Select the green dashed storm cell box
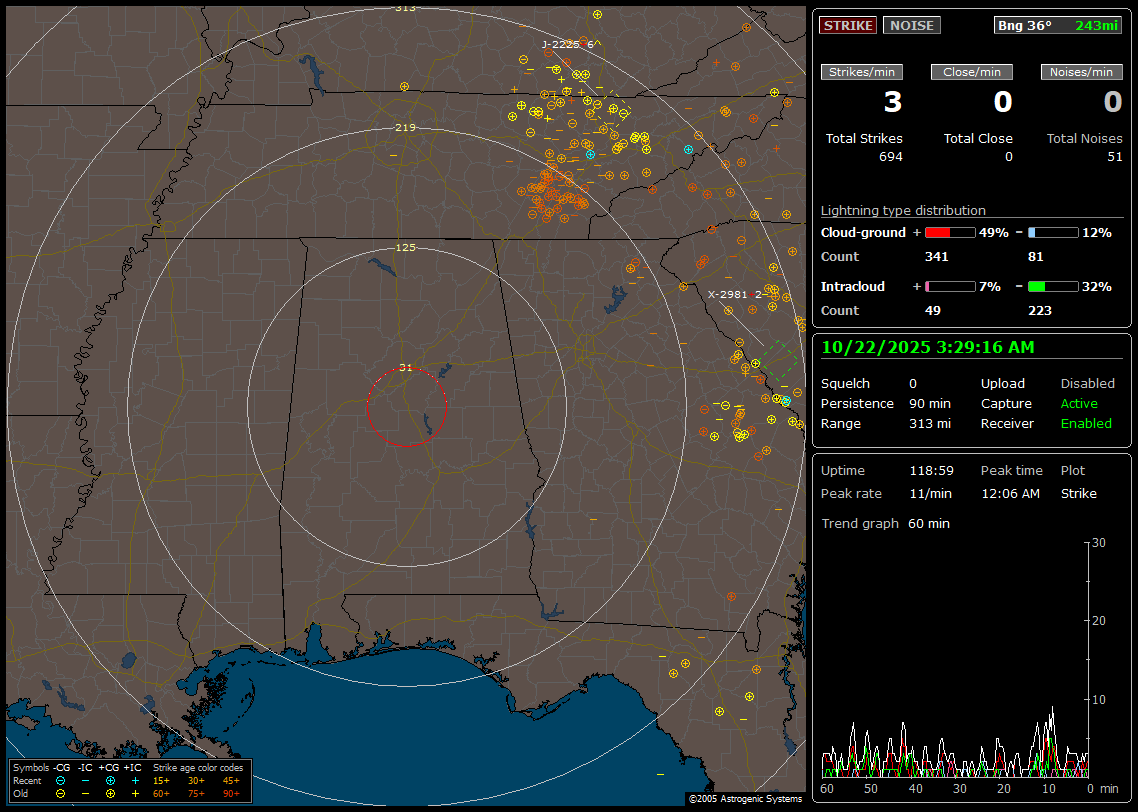 click(777, 358)
